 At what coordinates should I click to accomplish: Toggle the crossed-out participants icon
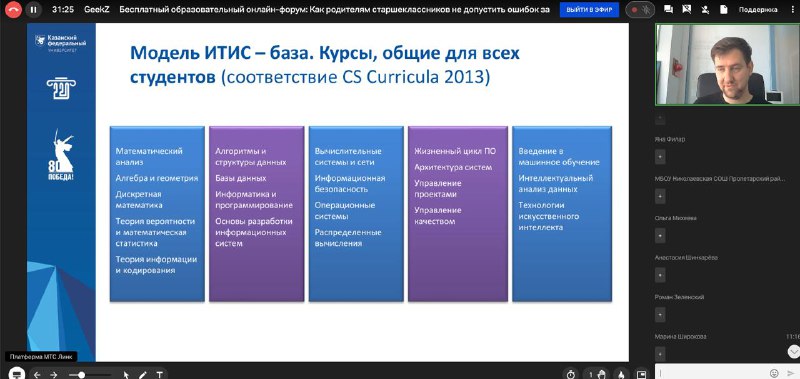[705, 10]
